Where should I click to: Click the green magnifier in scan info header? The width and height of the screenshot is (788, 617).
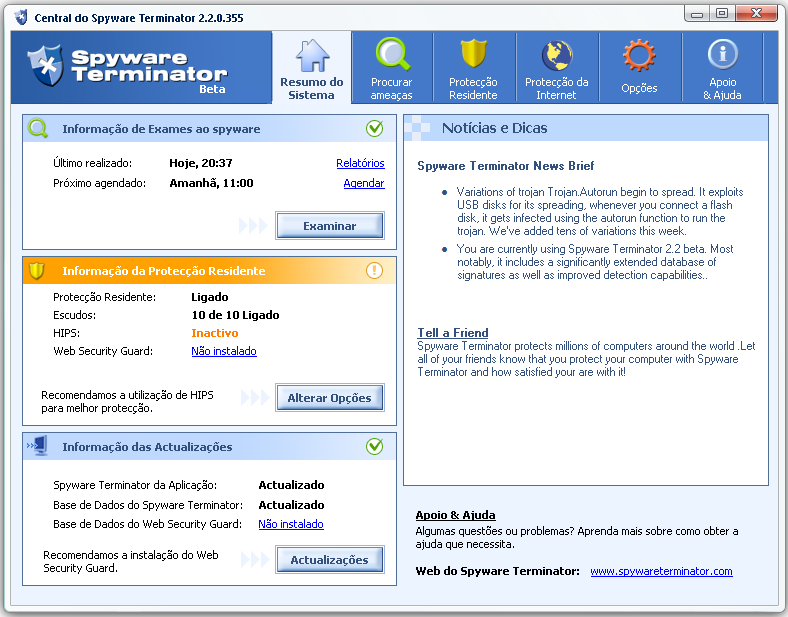38,129
